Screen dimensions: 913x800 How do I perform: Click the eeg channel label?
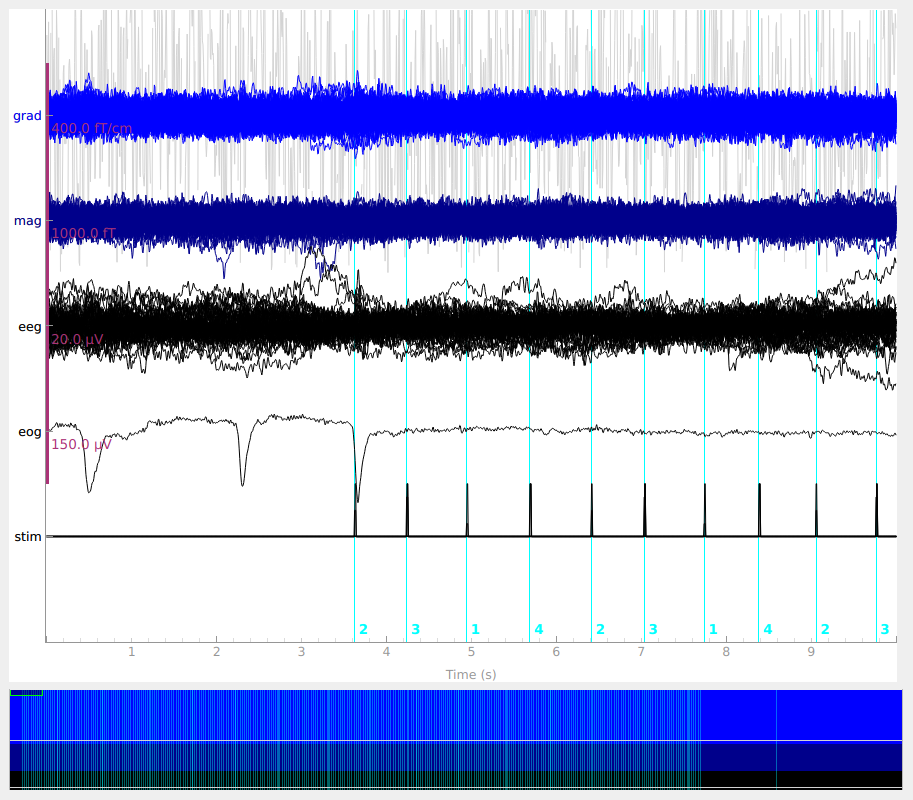click(29, 326)
